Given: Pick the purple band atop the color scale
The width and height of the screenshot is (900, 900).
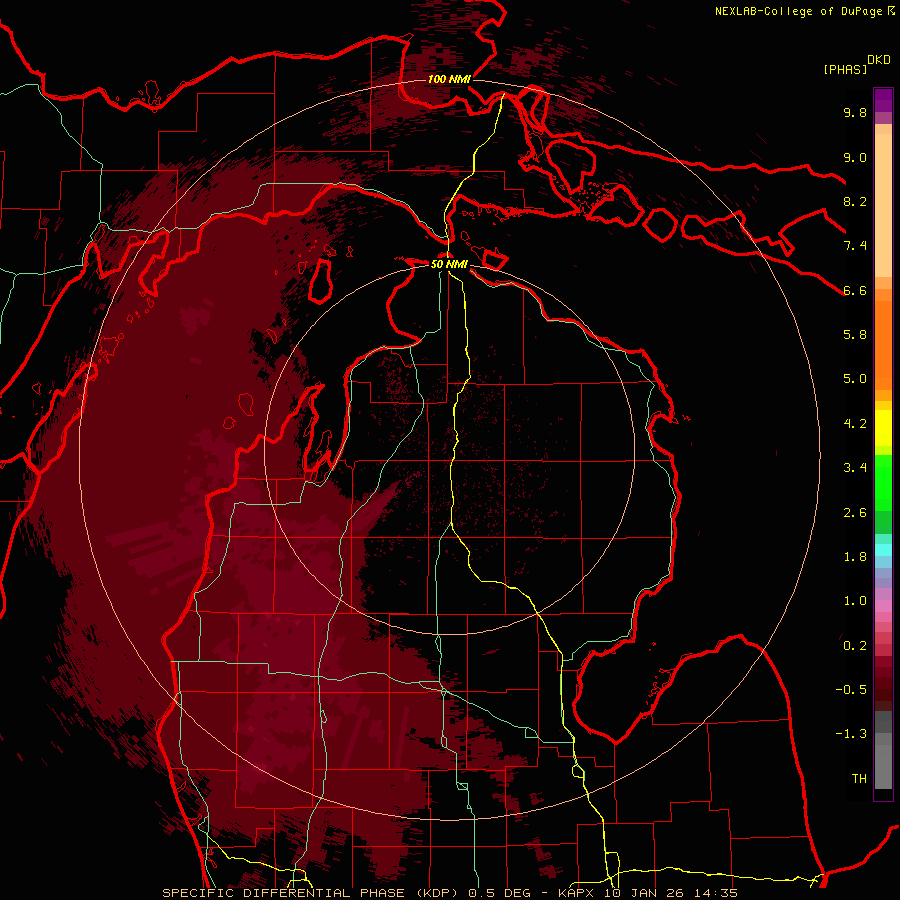Looking at the screenshot, I should [883, 100].
